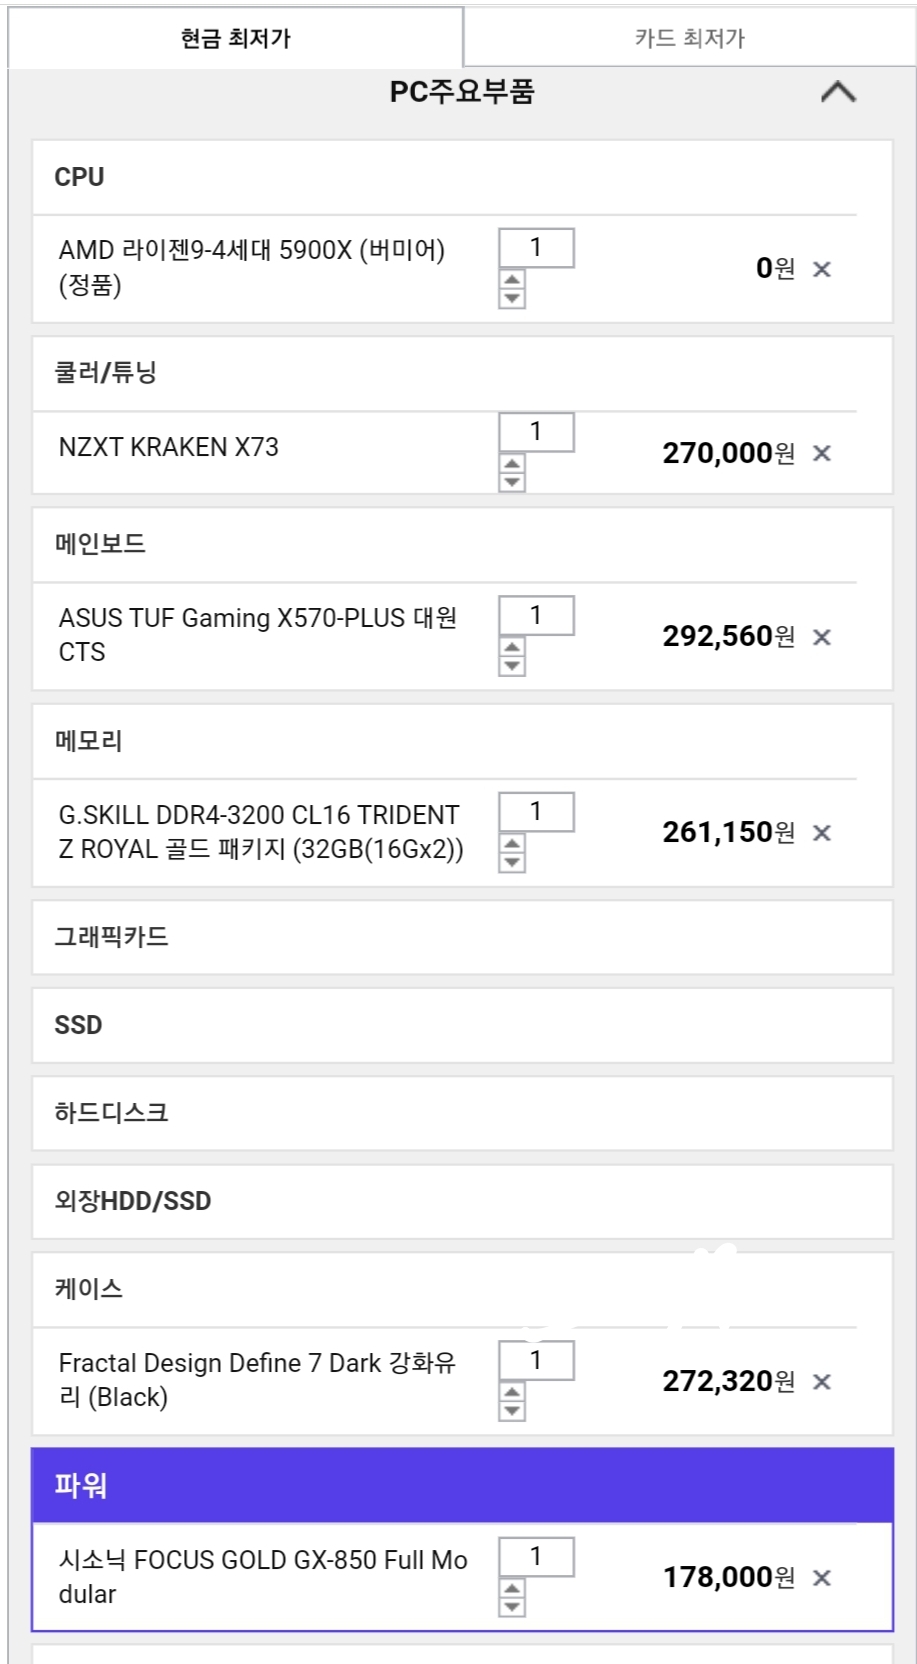
Task: Increase the CPU quantity with up arrow
Action: tap(512, 280)
